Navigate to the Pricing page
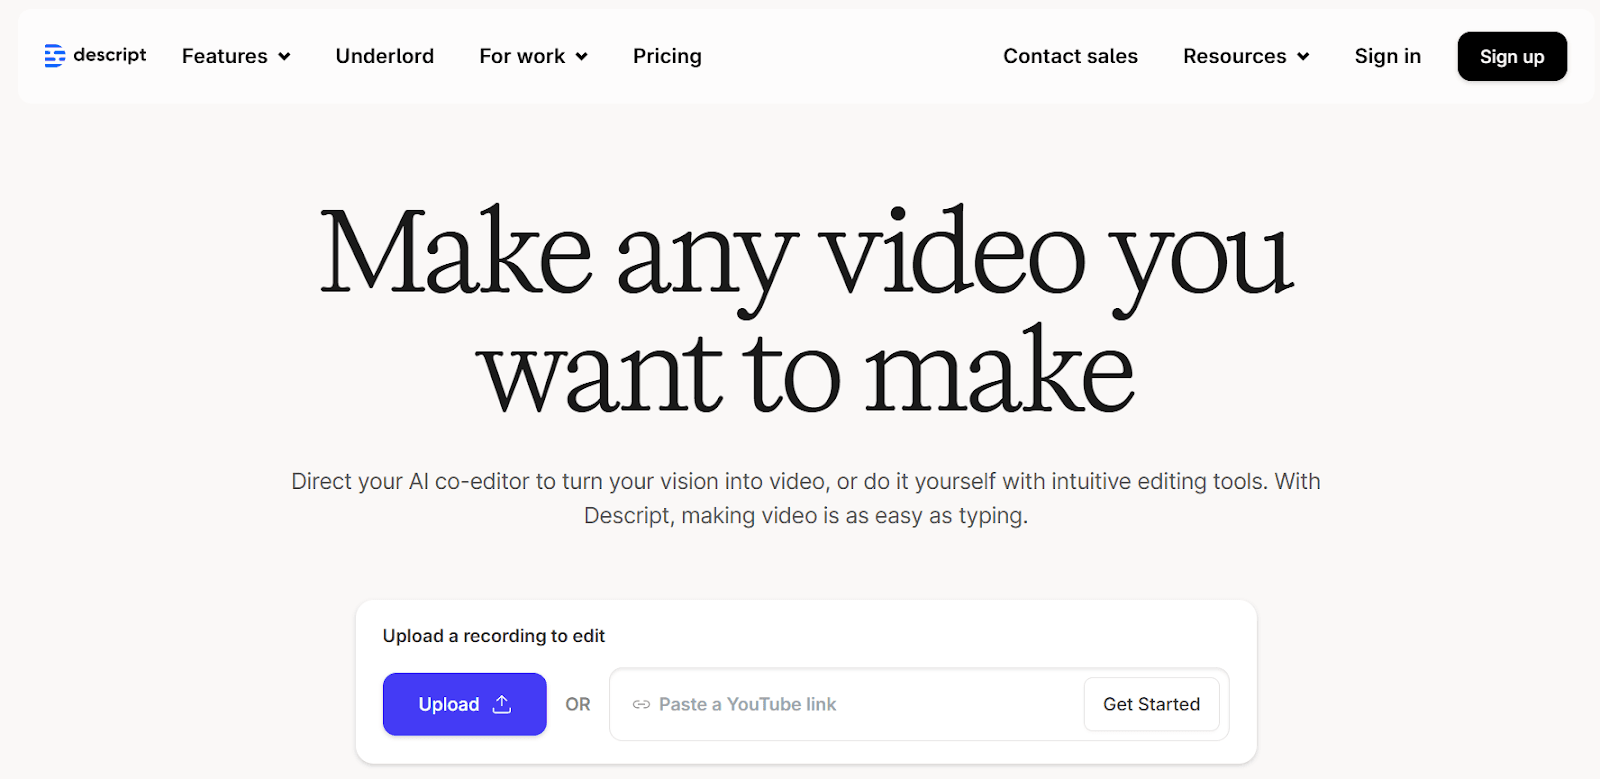1600x779 pixels. tap(667, 56)
